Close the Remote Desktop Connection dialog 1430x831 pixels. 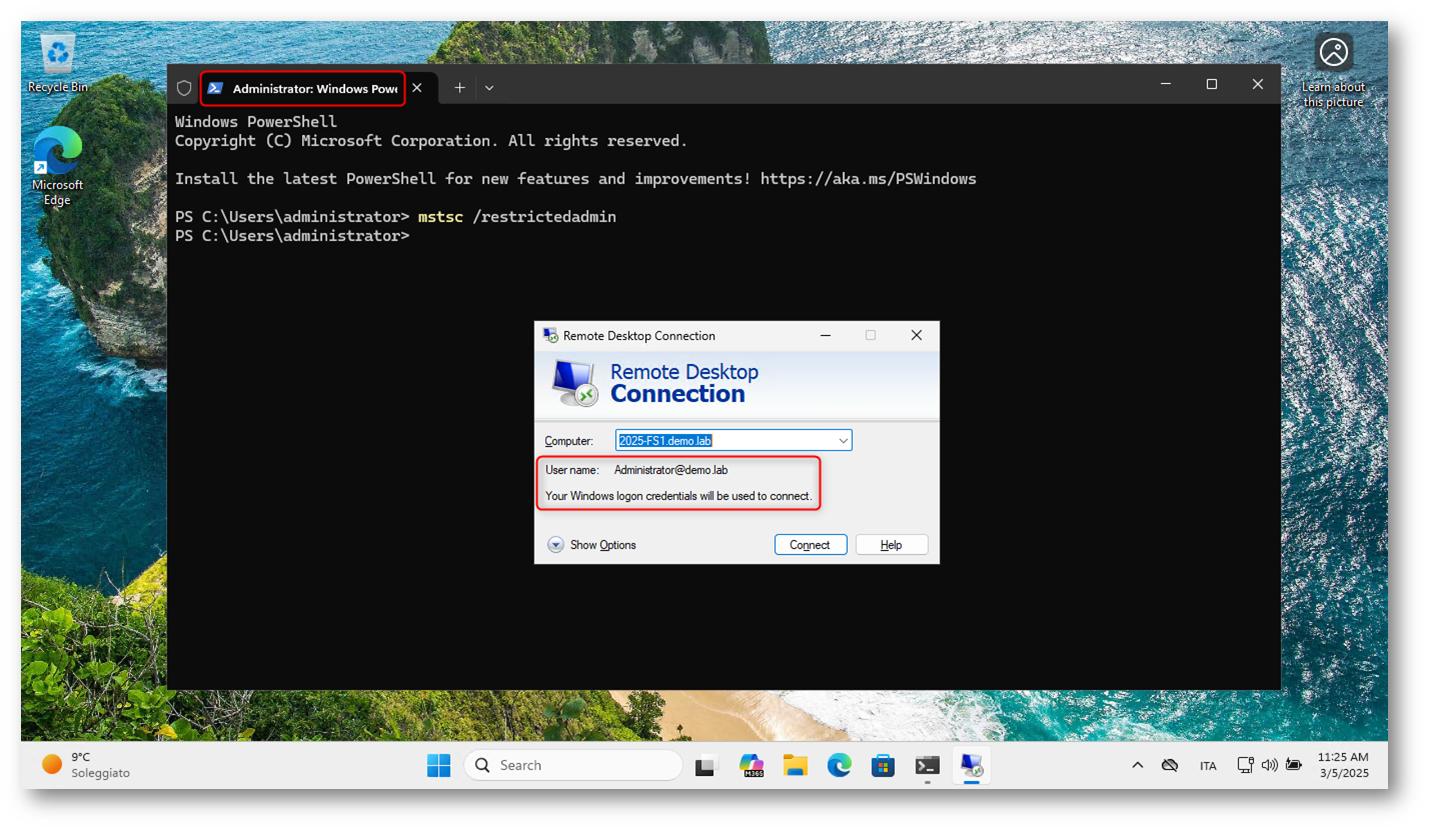click(916, 335)
